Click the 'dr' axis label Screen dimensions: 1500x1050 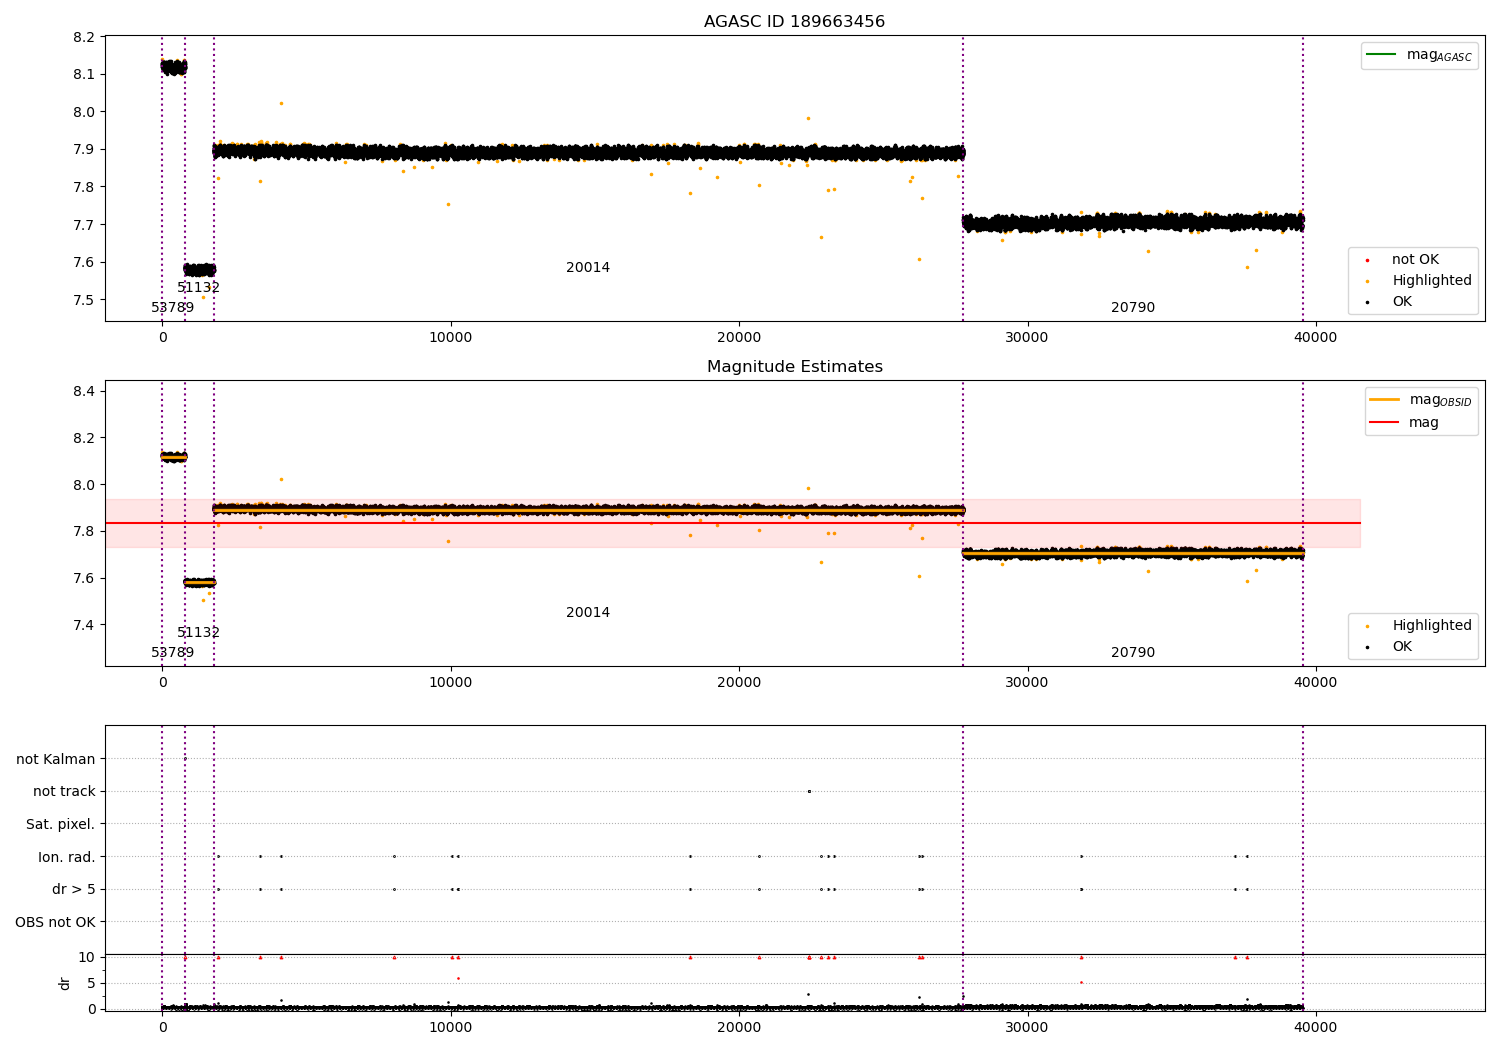point(65,983)
